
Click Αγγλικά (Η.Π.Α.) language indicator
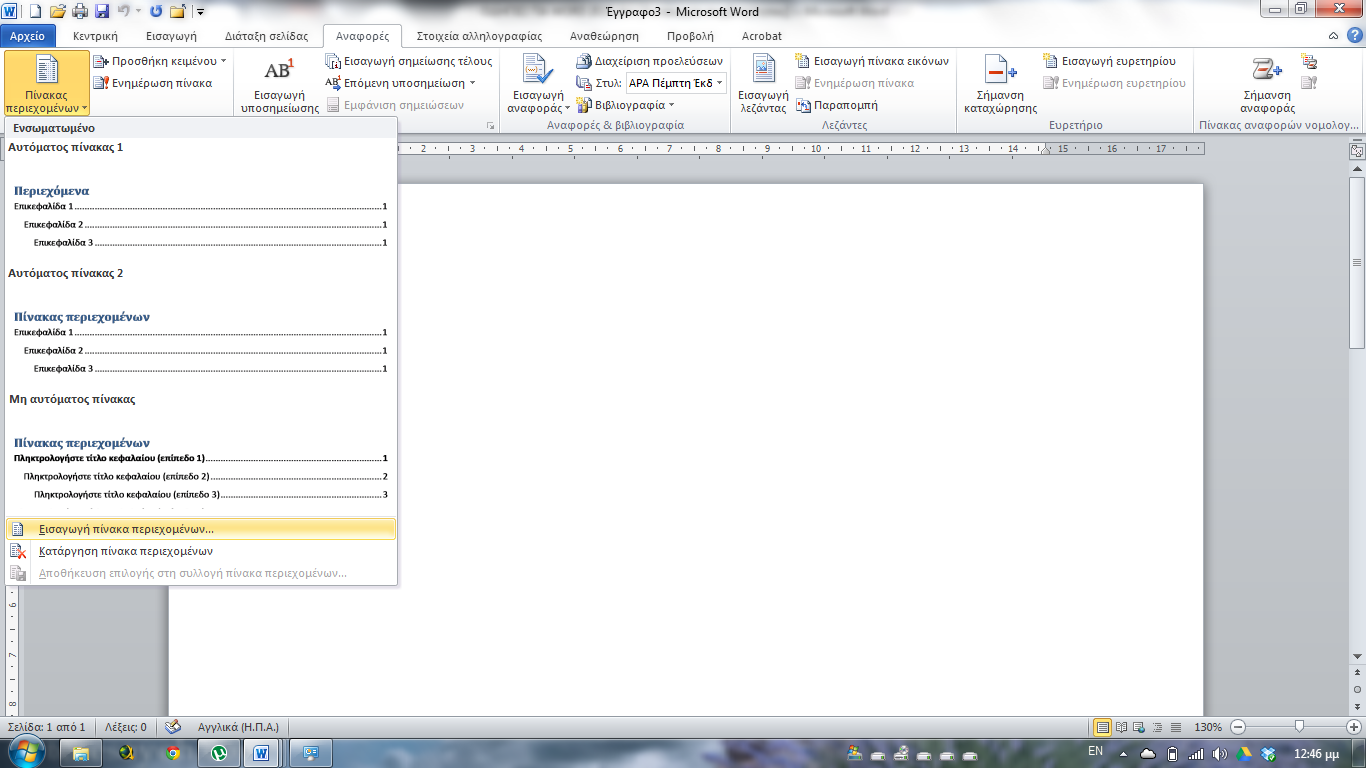238,727
